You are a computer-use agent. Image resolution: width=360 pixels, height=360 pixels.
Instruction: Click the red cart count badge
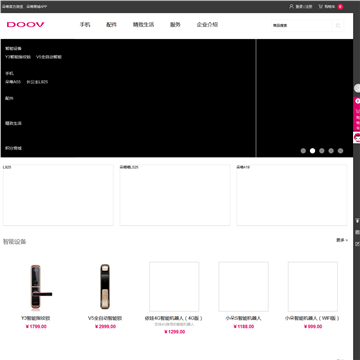tap(340, 7)
